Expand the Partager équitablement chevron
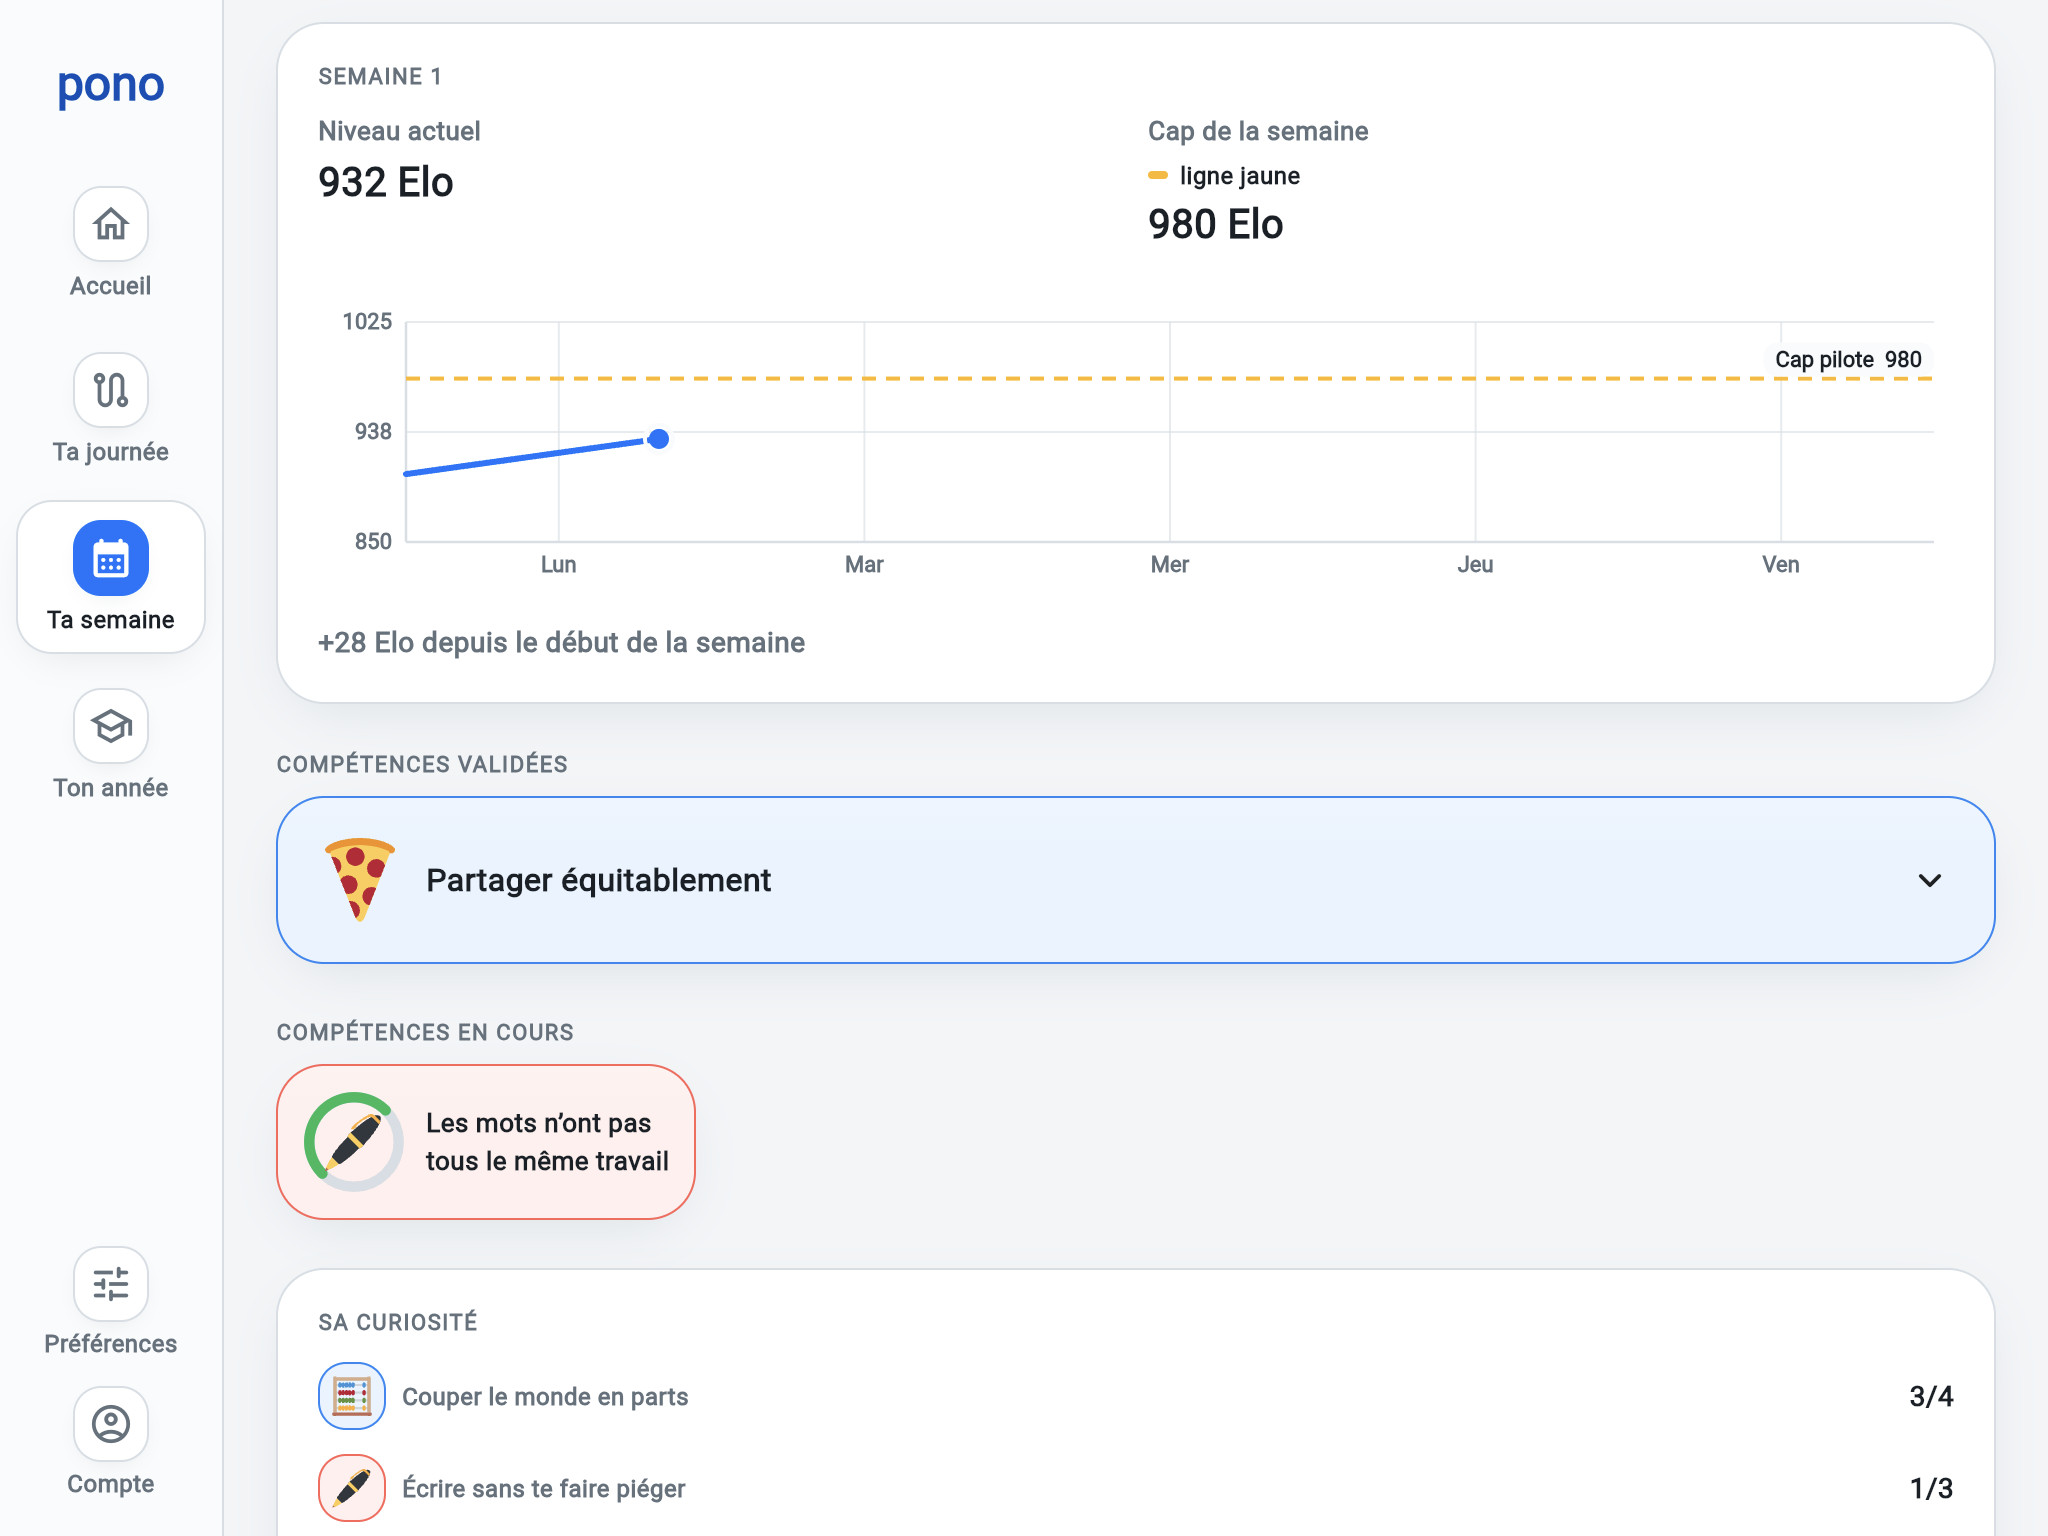This screenshot has height=1536, width=2048. pos(1930,880)
